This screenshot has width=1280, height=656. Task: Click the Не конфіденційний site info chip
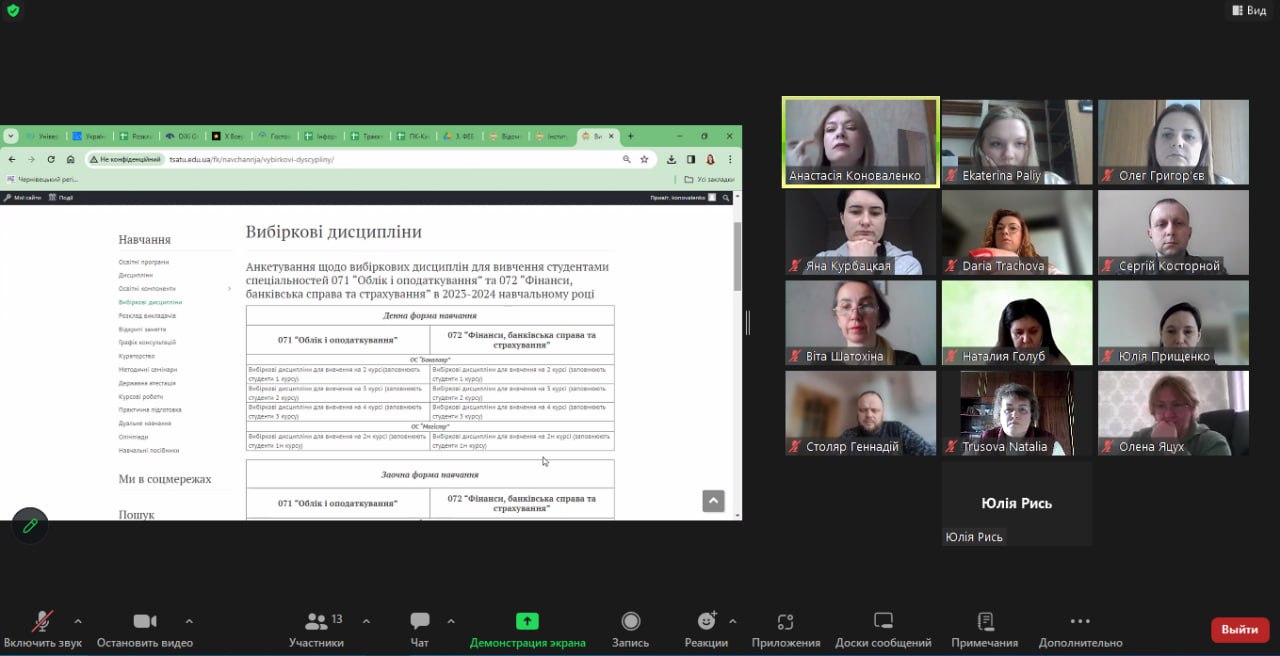pyautogui.click(x=125, y=159)
